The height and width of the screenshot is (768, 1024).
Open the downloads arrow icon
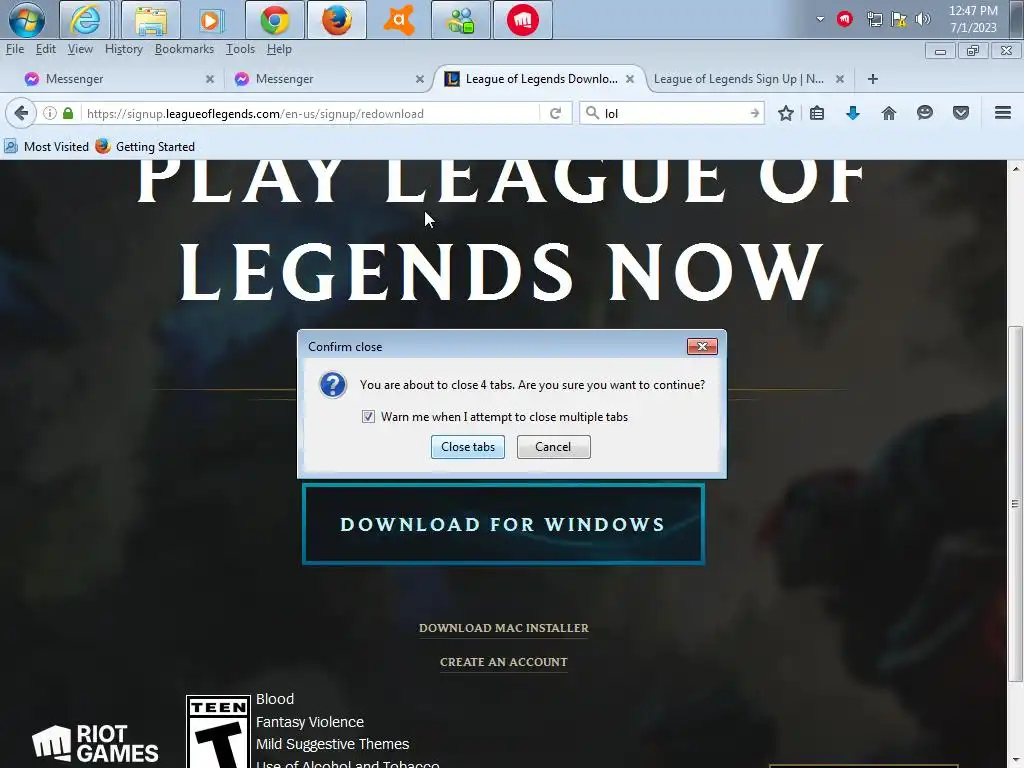852,113
